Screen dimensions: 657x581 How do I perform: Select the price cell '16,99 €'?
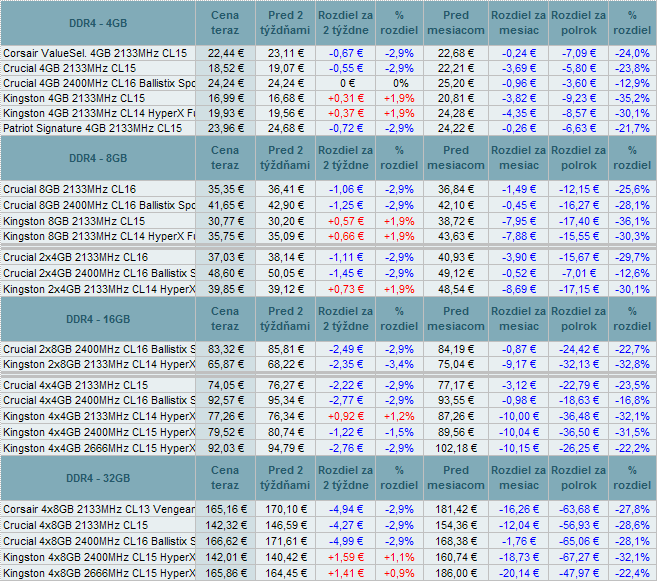[x=225, y=98]
